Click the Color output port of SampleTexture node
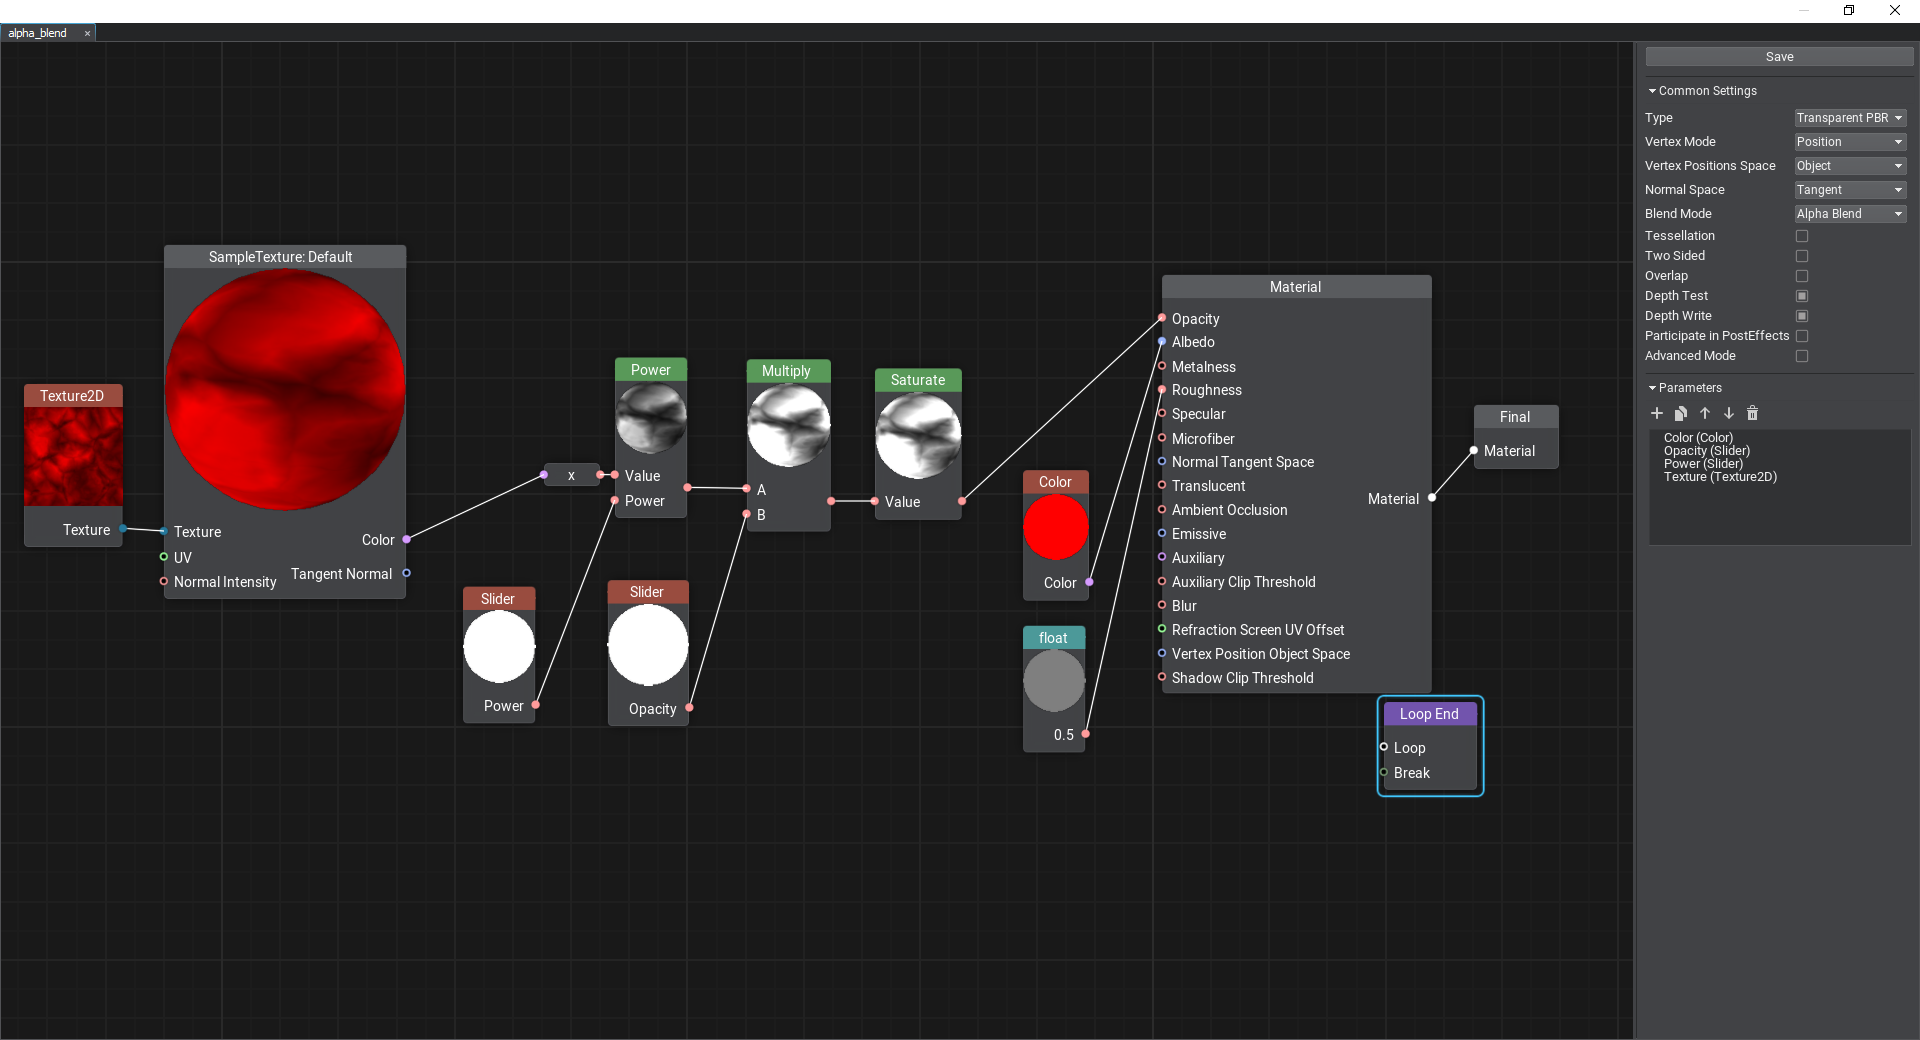This screenshot has width=1920, height=1040. point(406,540)
